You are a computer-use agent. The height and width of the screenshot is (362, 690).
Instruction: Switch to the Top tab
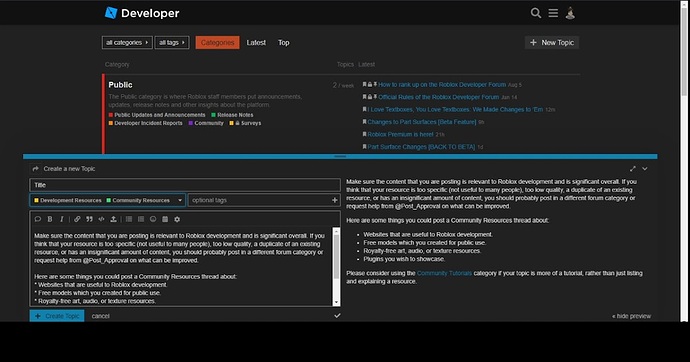click(283, 43)
